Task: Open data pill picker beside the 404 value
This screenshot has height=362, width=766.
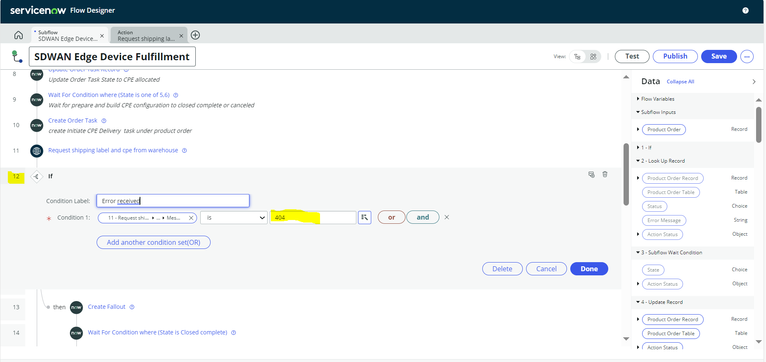Action: pos(364,217)
